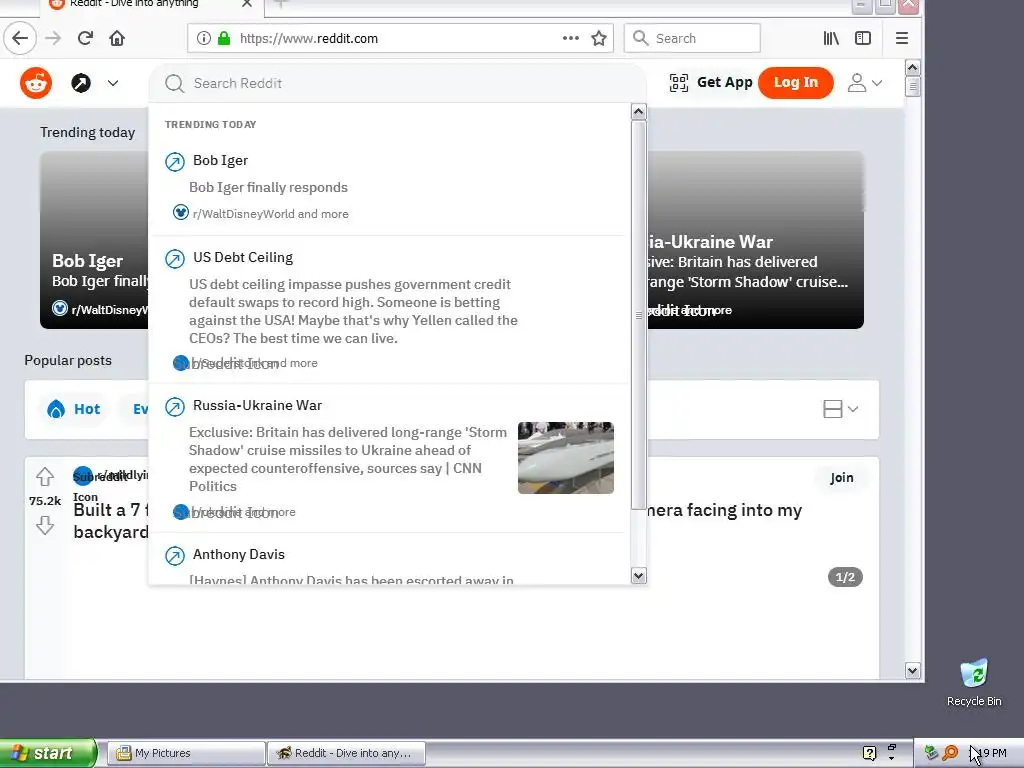
Task: Click the page scrollbar up arrow
Action: 912,67
